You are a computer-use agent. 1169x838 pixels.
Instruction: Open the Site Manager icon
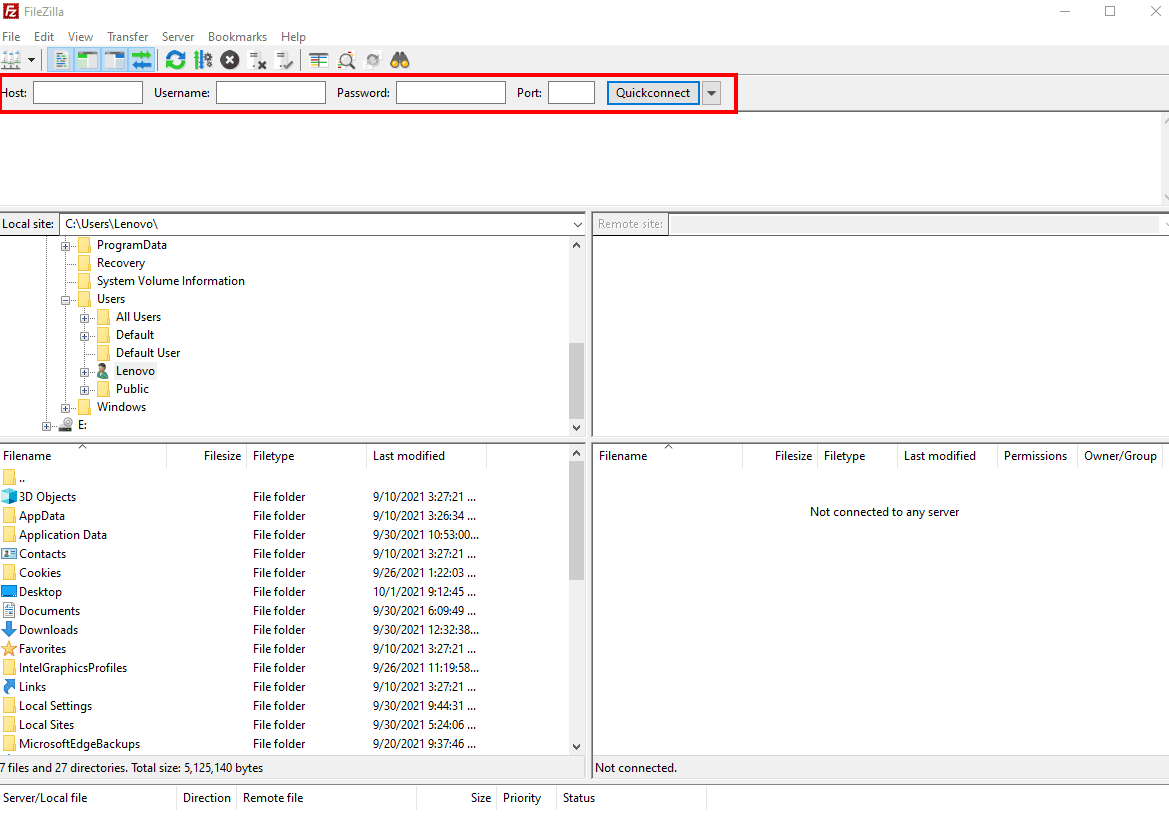click(x=10, y=60)
